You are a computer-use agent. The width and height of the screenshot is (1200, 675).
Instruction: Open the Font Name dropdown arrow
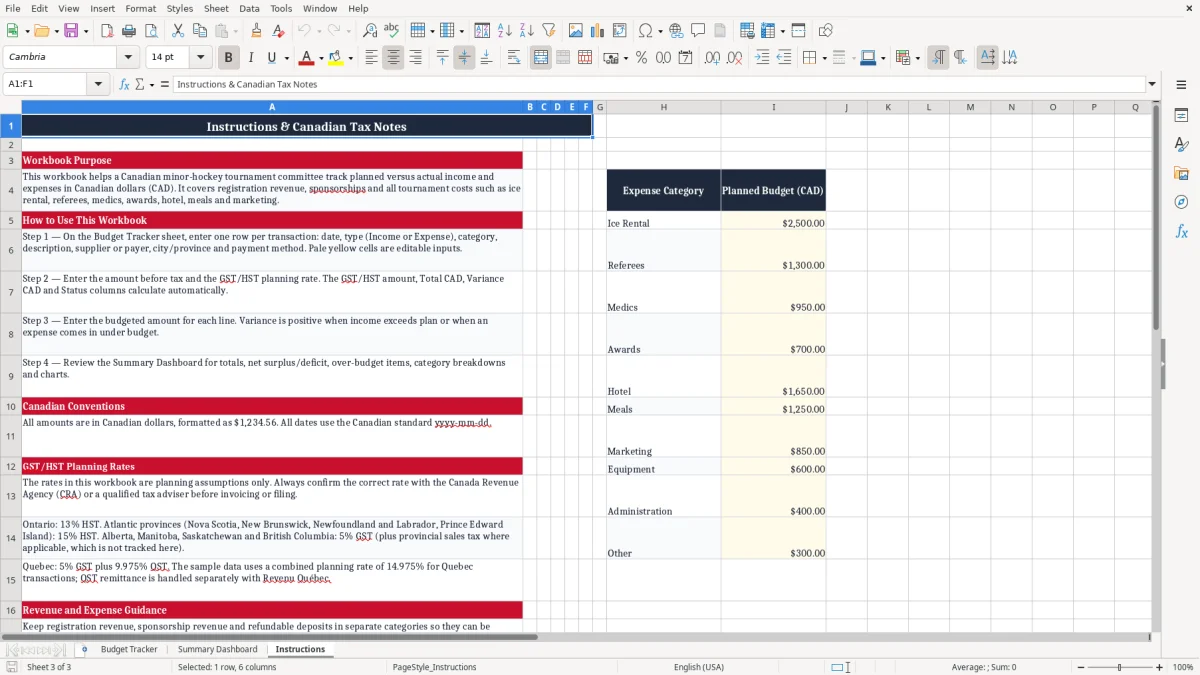pyautogui.click(x=128, y=57)
